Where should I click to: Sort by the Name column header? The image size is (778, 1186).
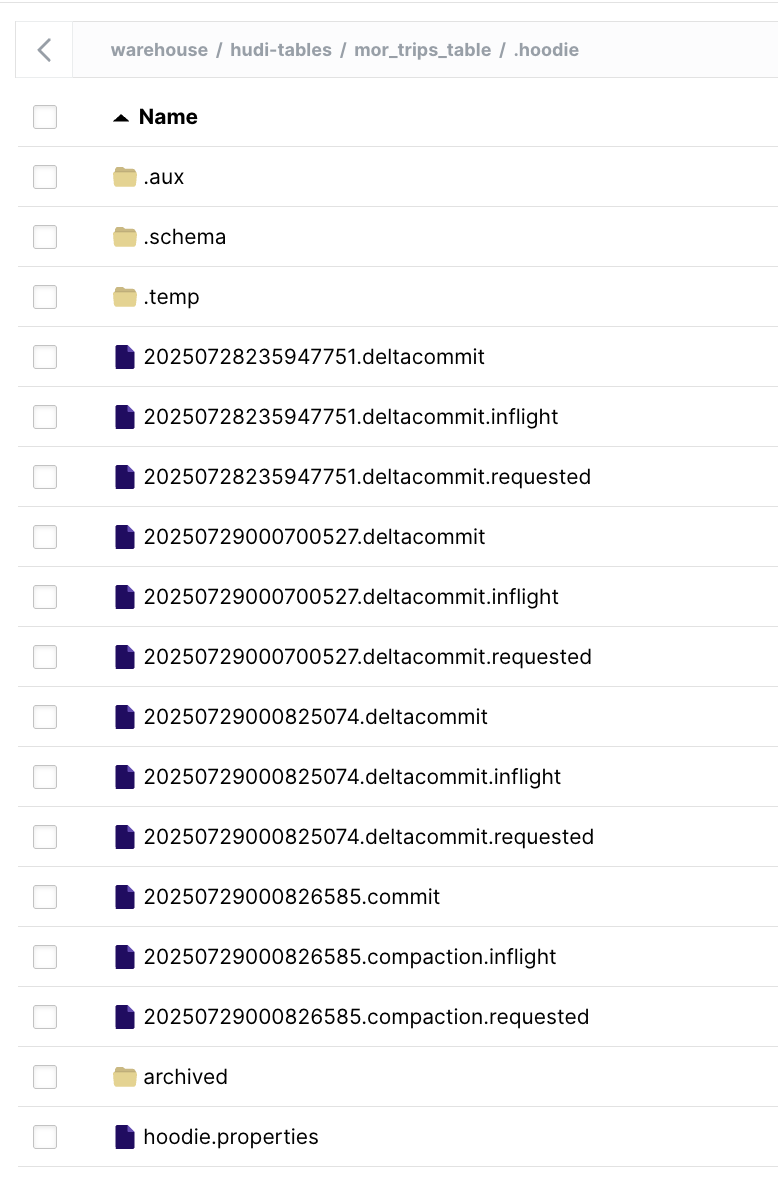pos(168,117)
